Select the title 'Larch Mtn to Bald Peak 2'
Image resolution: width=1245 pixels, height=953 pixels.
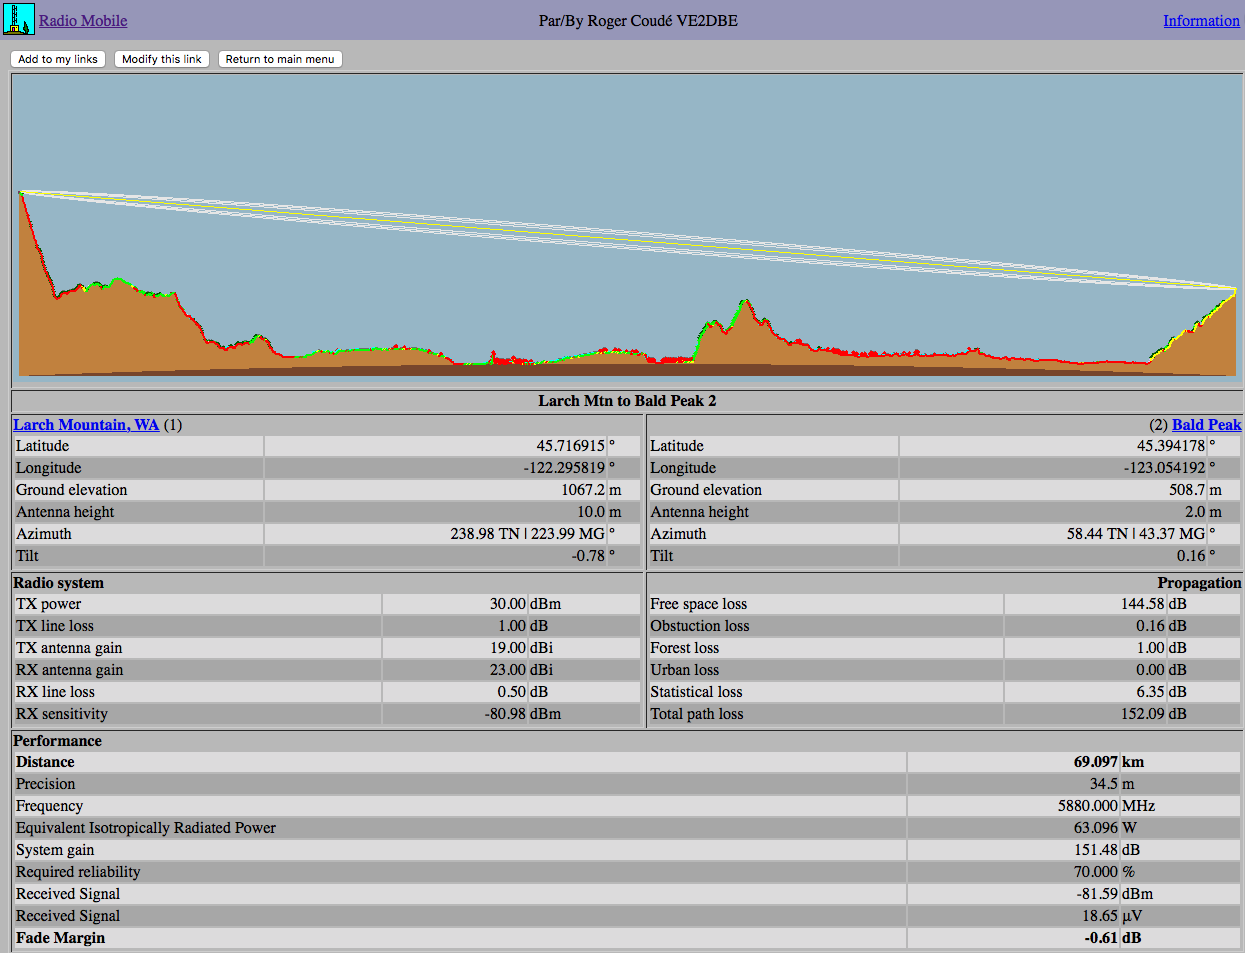pyautogui.click(x=627, y=401)
